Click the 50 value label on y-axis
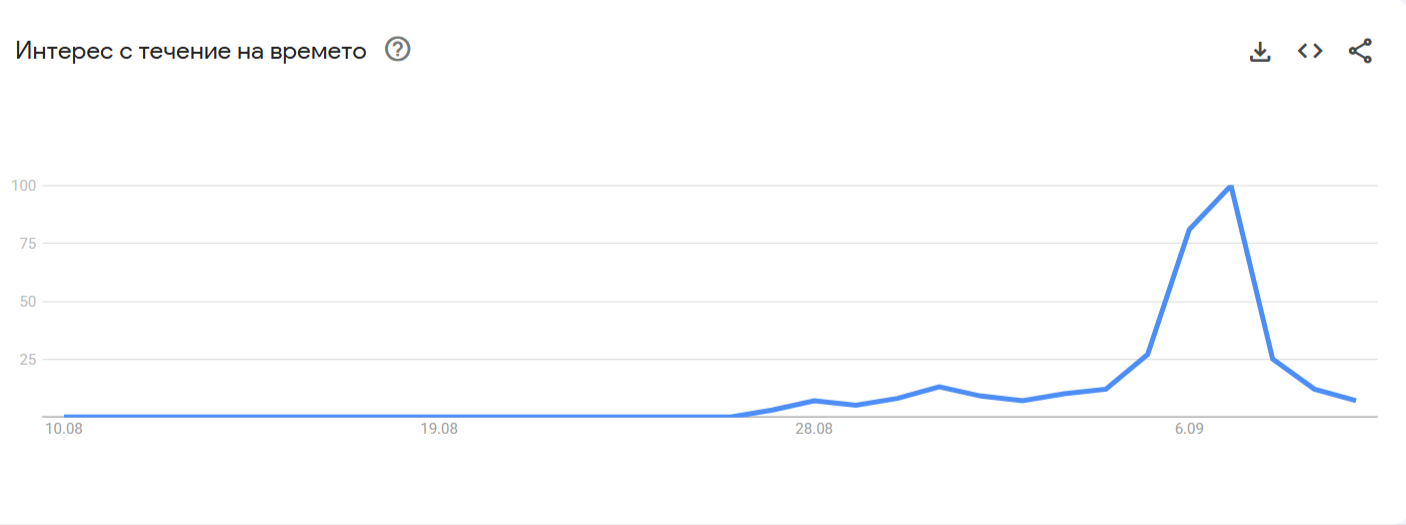Image resolution: width=1406 pixels, height=525 pixels. [x=28, y=301]
